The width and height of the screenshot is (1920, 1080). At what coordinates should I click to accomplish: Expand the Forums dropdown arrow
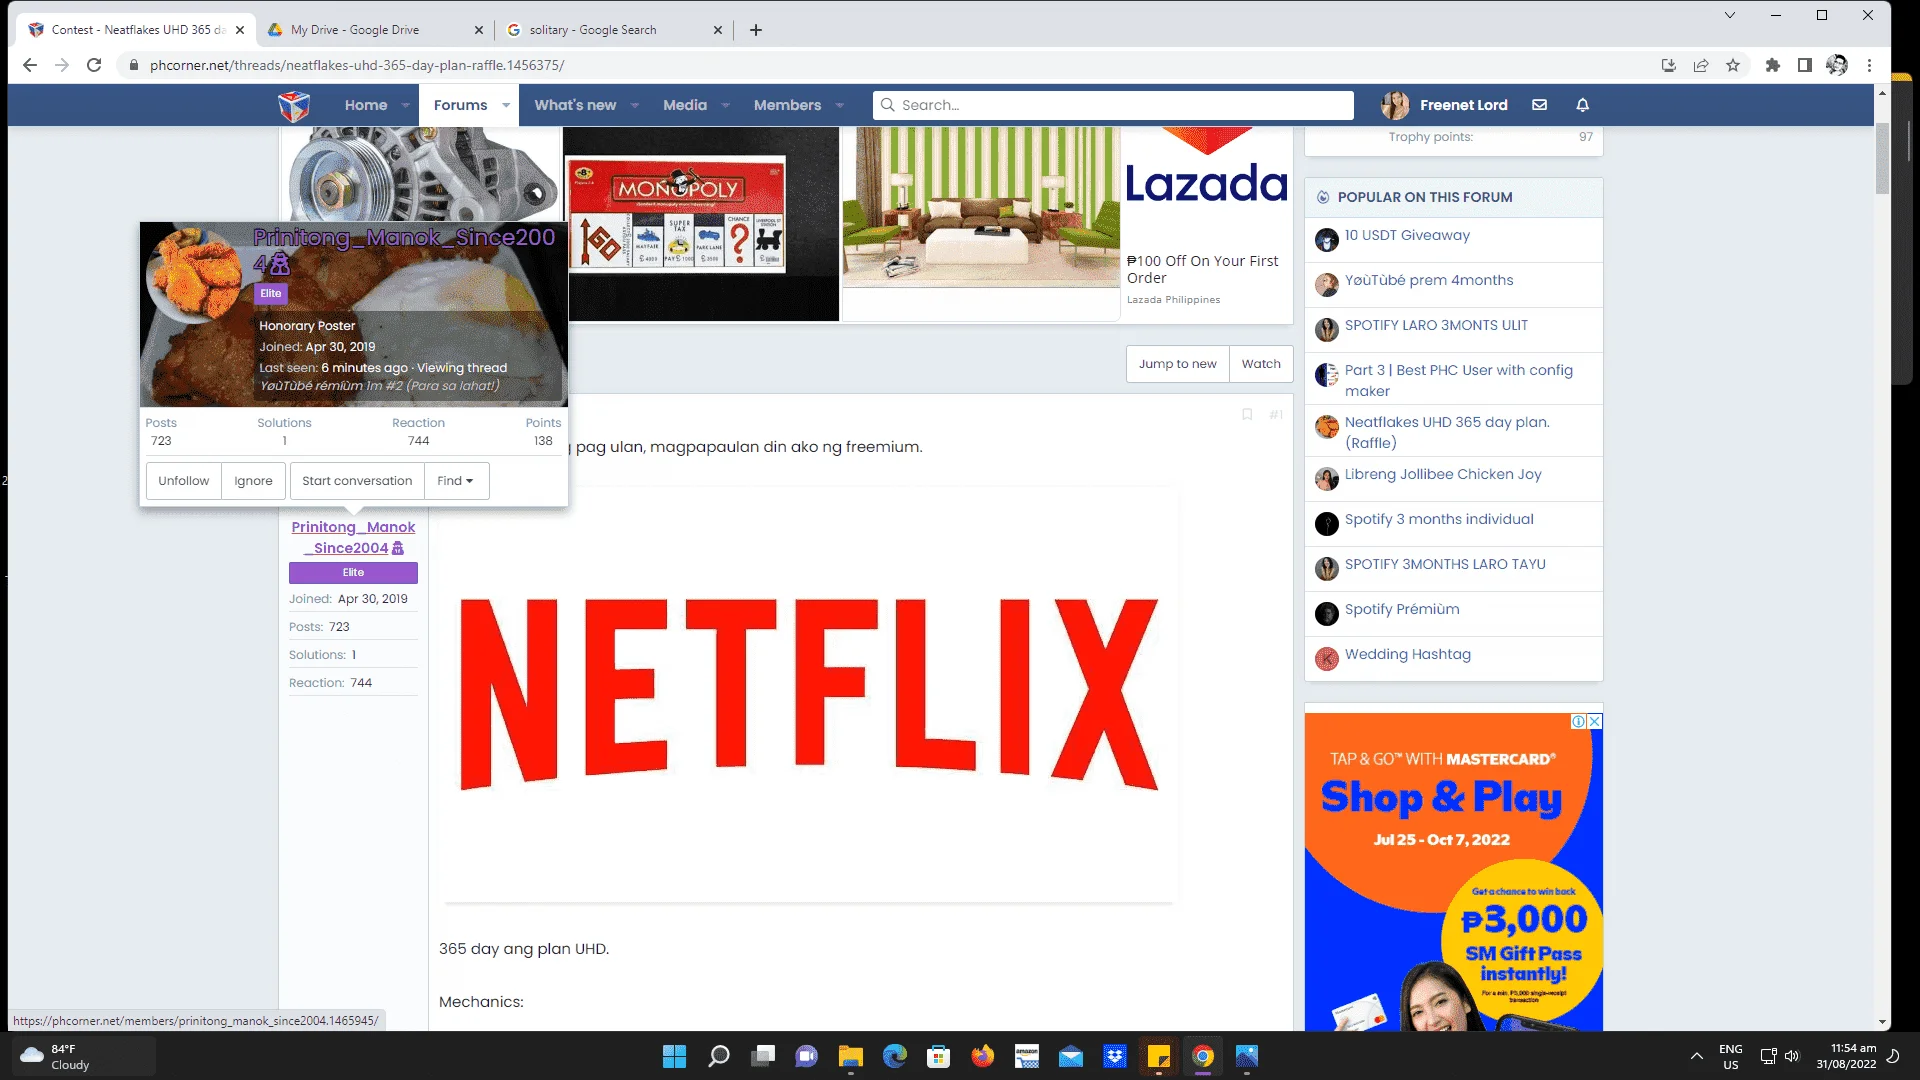pos(506,105)
